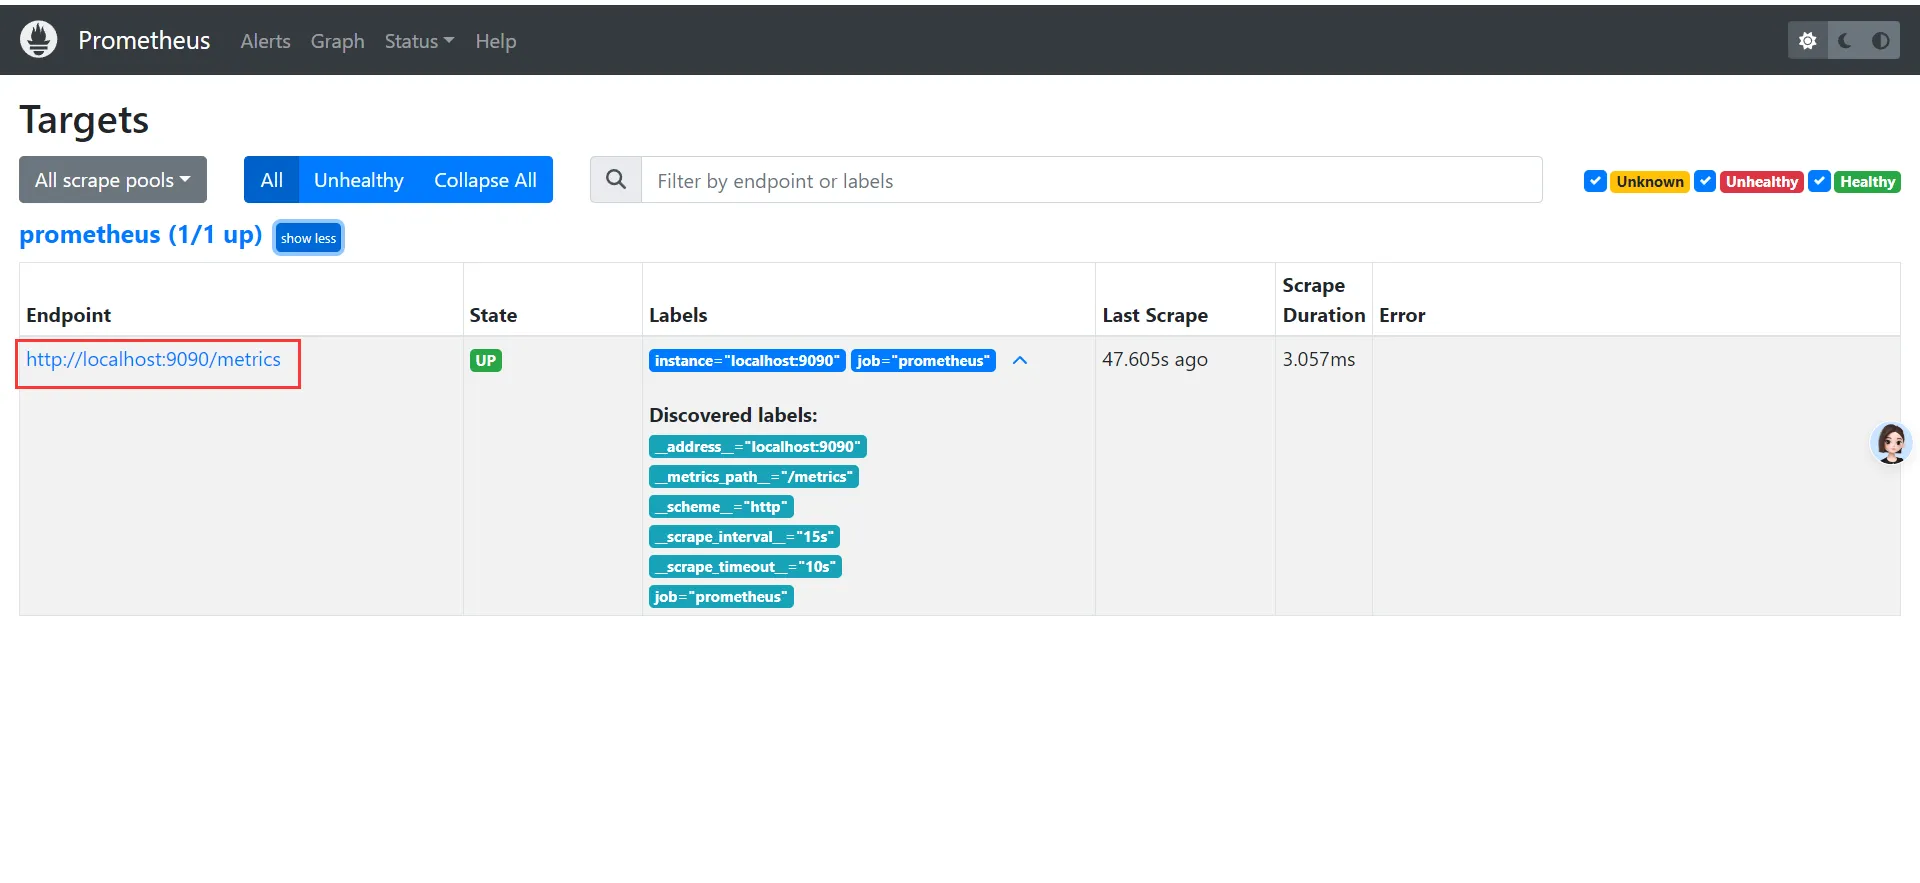The width and height of the screenshot is (1920, 883).
Task: Open the All scrape pools dropdown
Action: (x=113, y=180)
